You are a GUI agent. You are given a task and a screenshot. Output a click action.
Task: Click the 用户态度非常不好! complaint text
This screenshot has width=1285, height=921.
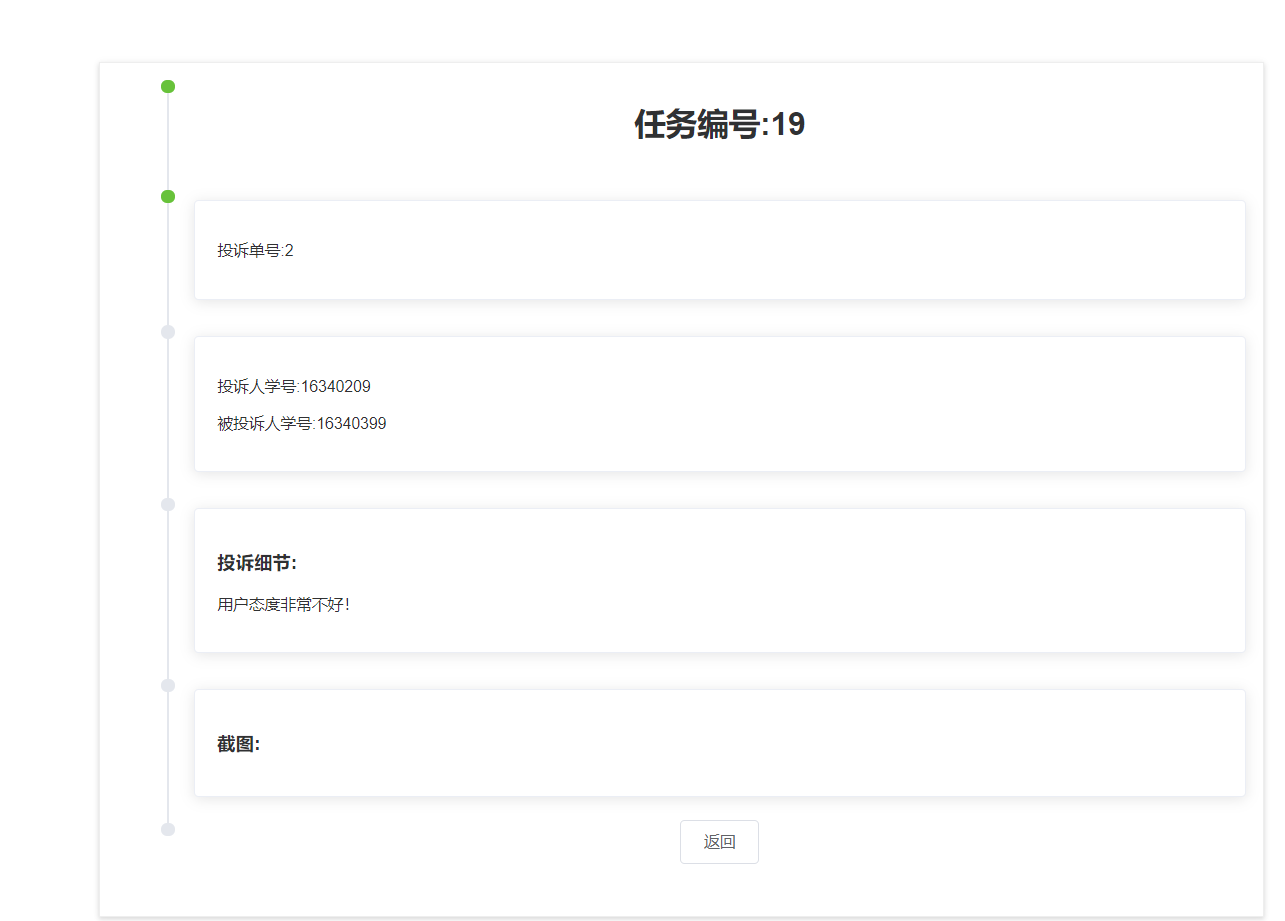(x=284, y=604)
